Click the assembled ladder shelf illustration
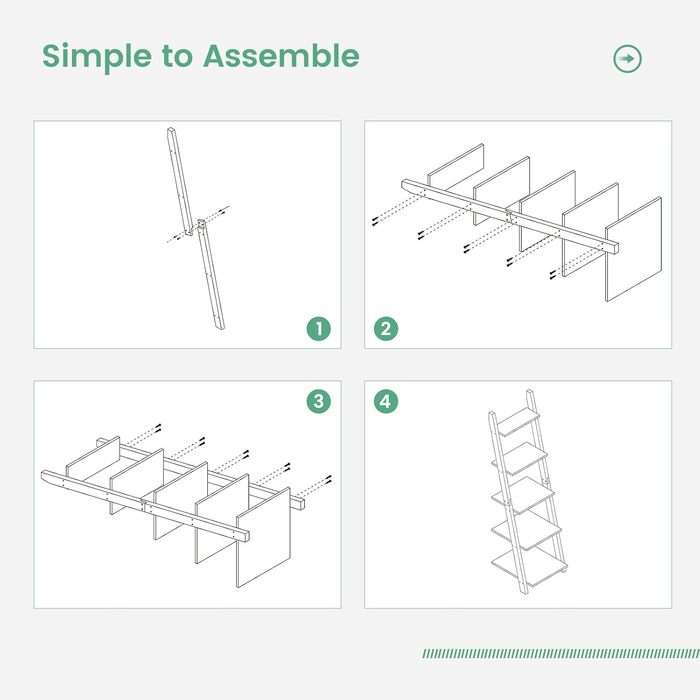 [526, 497]
